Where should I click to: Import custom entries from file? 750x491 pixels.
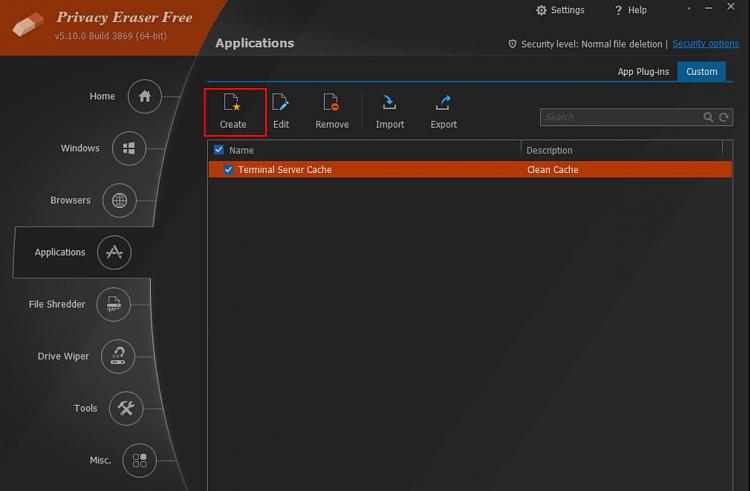click(x=390, y=112)
